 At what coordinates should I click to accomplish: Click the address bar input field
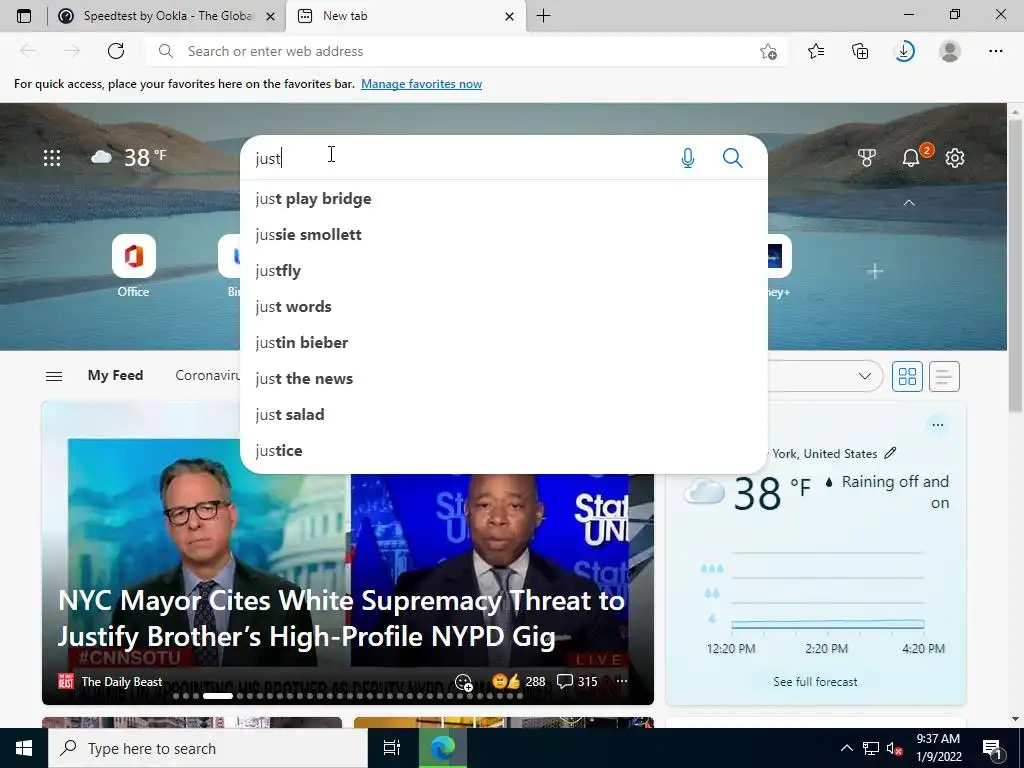click(467, 52)
